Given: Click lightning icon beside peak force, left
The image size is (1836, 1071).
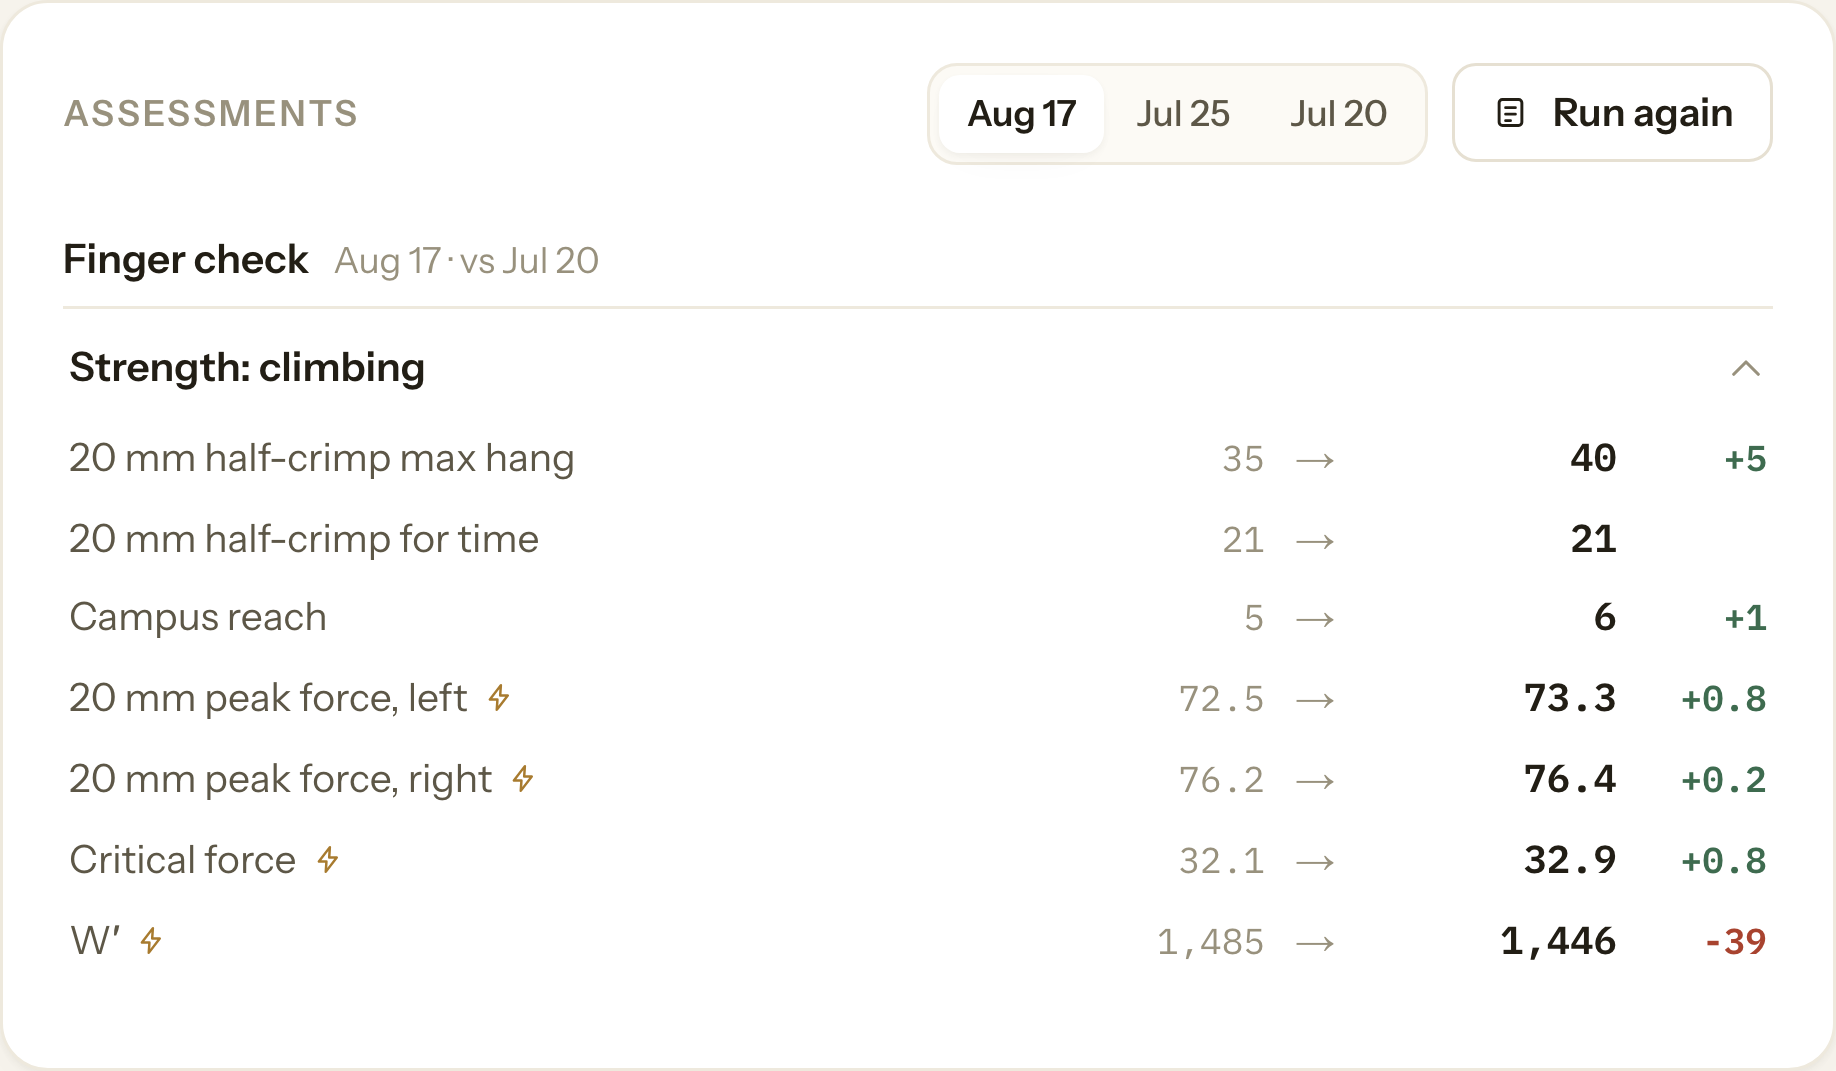Looking at the screenshot, I should point(499,697).
